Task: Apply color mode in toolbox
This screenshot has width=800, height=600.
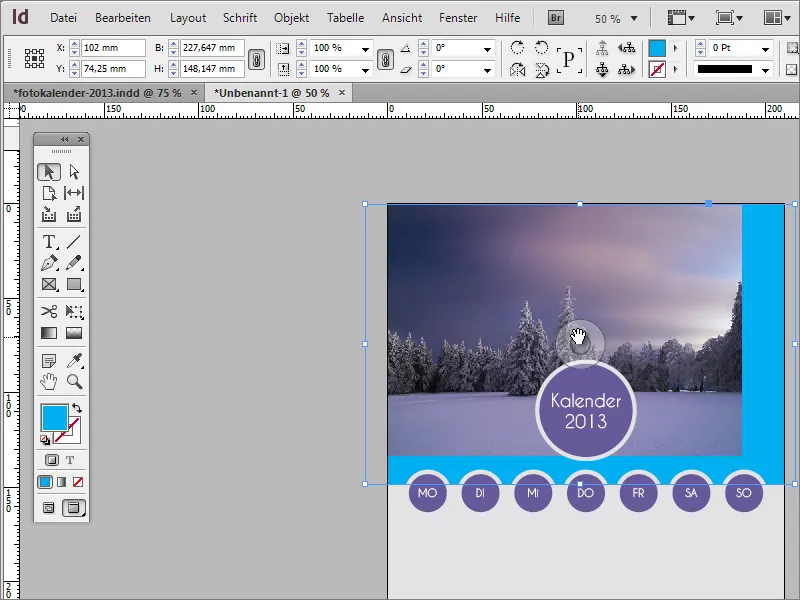Action: (45, 482)
